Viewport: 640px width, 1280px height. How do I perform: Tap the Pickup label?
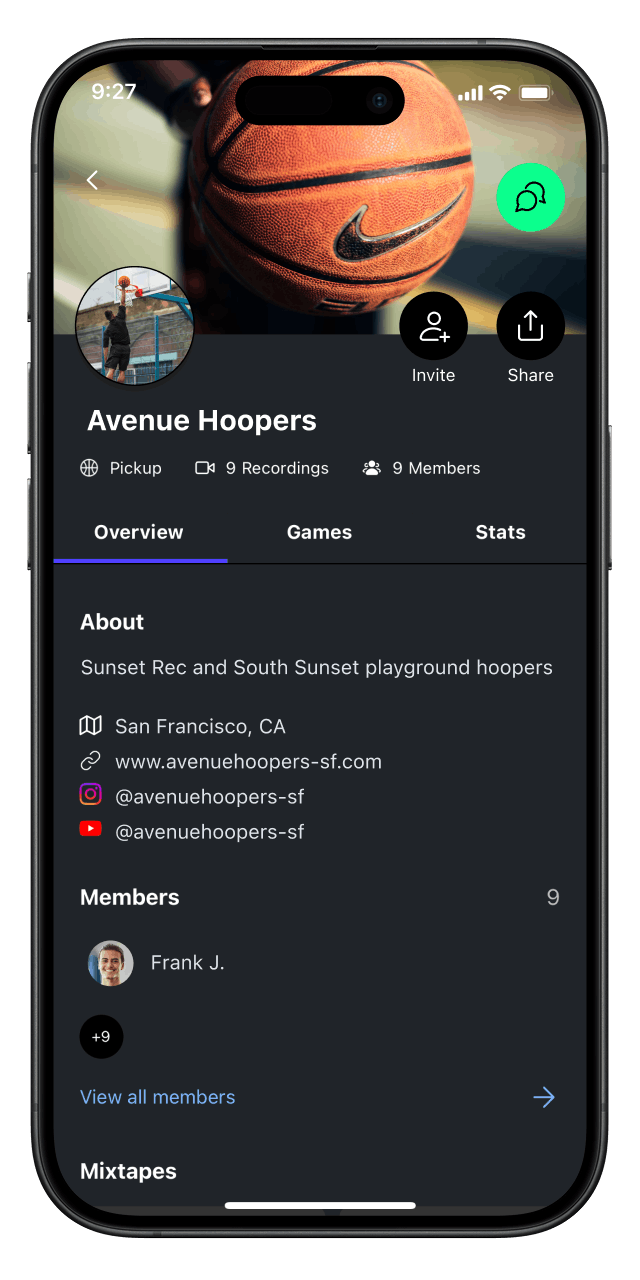135,468
